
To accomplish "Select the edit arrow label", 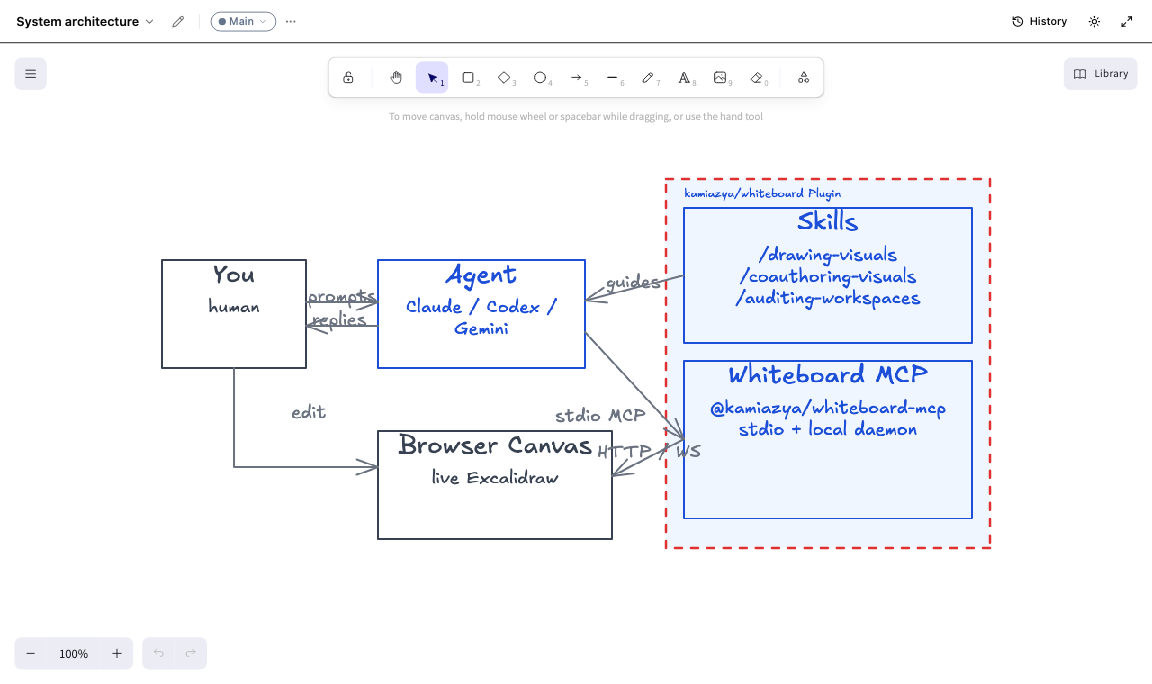I will (x=309, y=412).
